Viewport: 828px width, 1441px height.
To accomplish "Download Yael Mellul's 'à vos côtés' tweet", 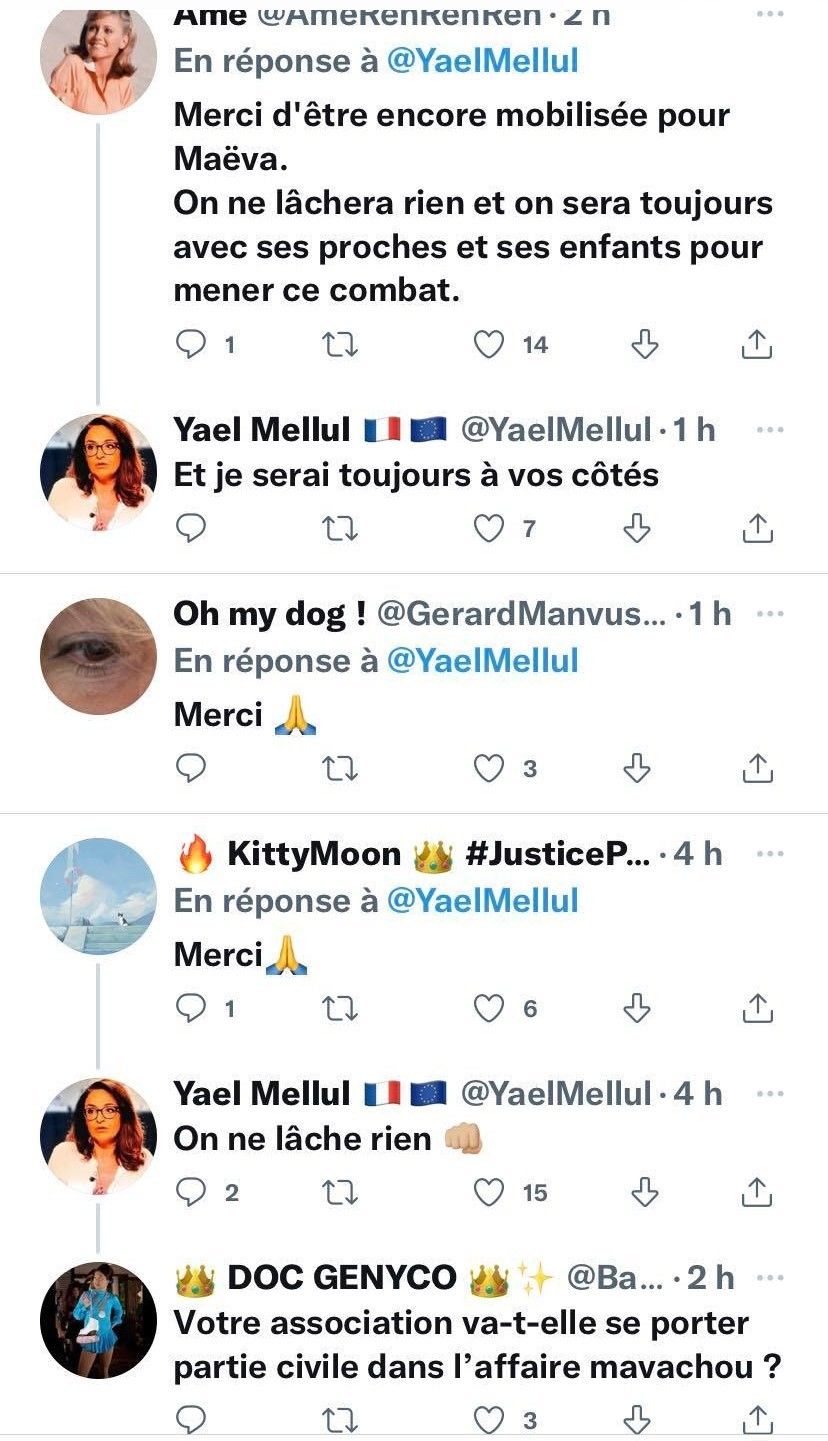I will pos(637,528).
